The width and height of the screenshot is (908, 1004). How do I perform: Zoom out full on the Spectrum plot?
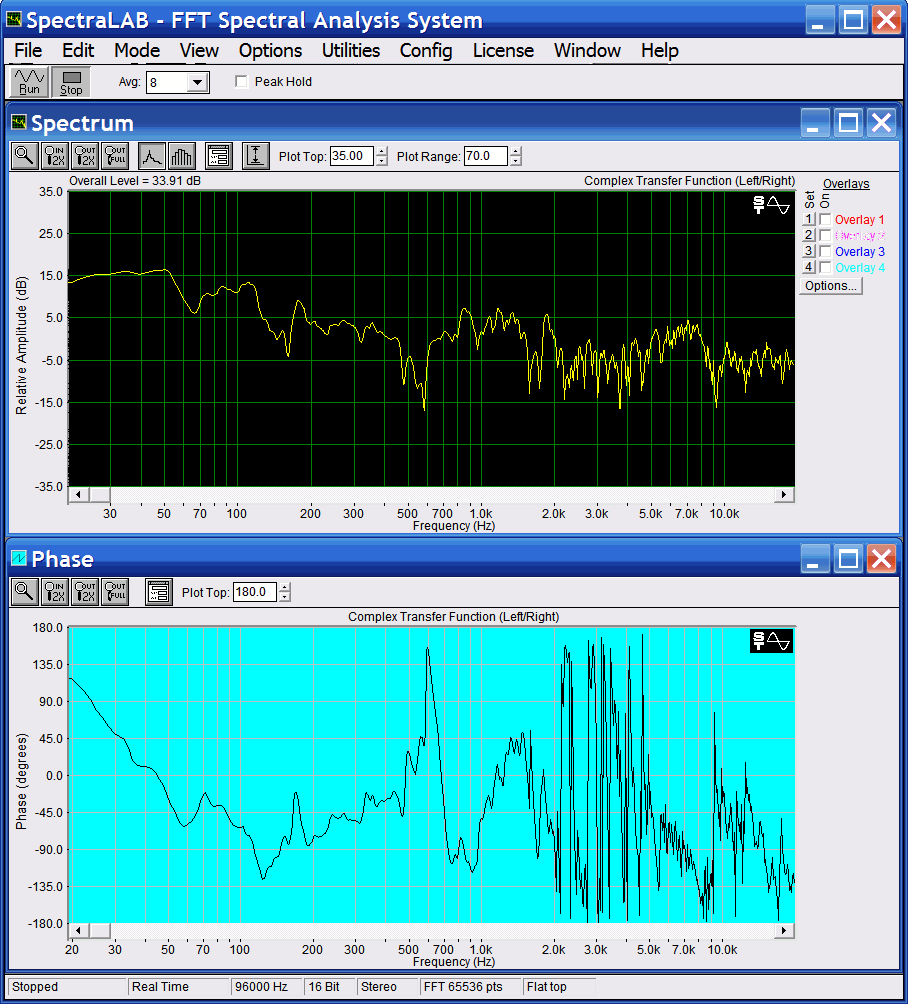tap(115, 156)
